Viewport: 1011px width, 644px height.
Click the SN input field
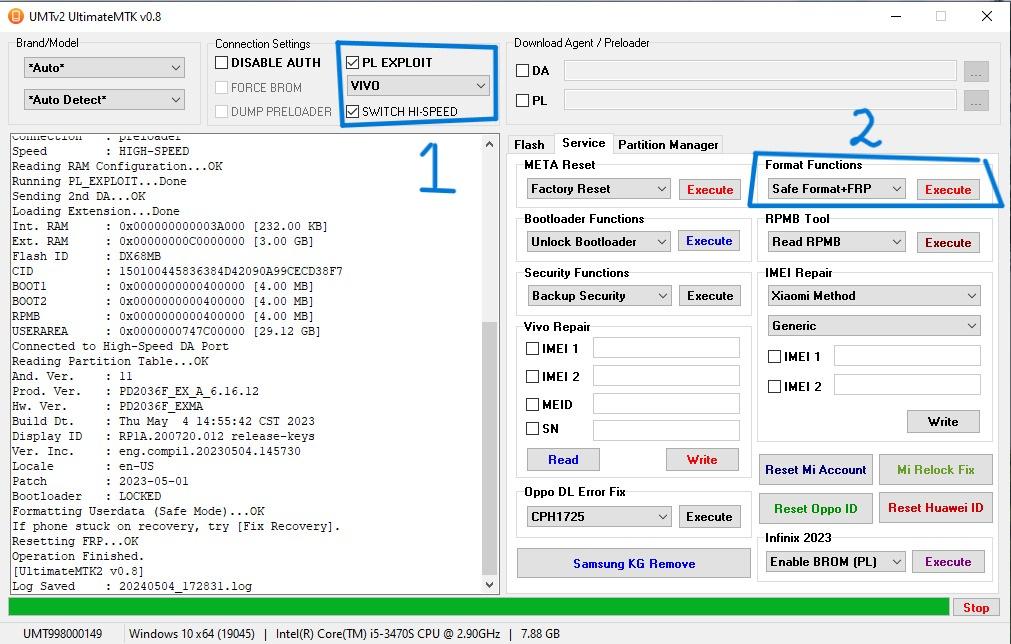pos(666,430)
